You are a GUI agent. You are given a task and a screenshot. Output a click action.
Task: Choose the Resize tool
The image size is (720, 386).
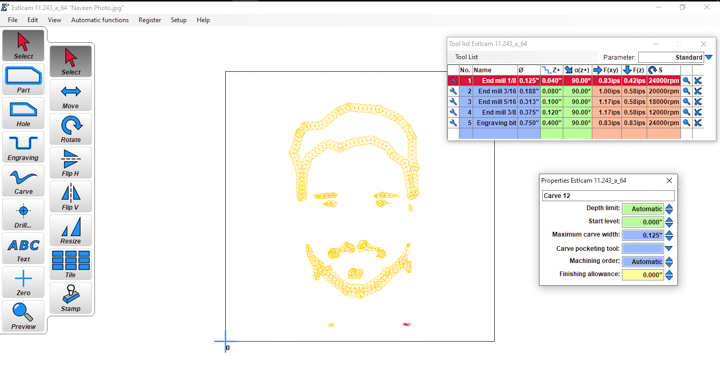point(71,230)
